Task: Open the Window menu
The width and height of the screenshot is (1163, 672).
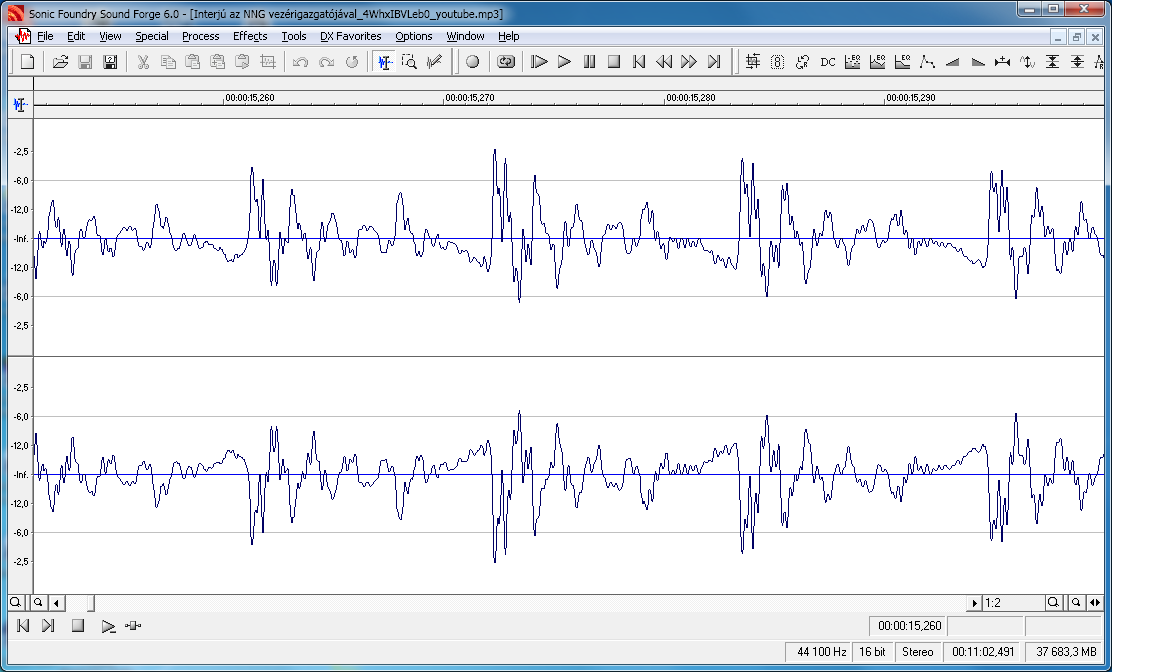Action: click(465, 36)
